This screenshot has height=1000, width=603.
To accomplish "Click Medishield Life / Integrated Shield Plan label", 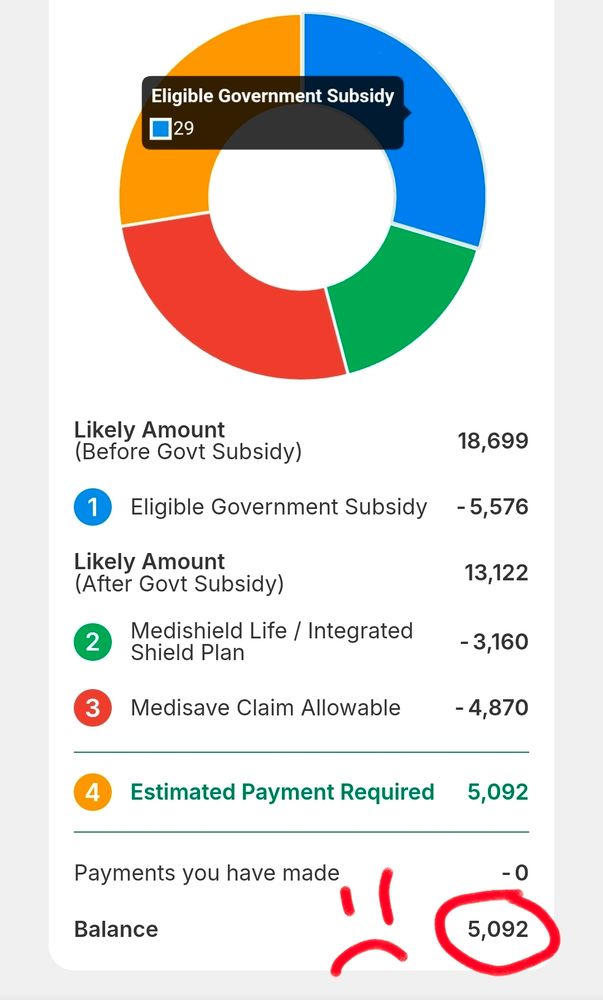I will 271,642.
